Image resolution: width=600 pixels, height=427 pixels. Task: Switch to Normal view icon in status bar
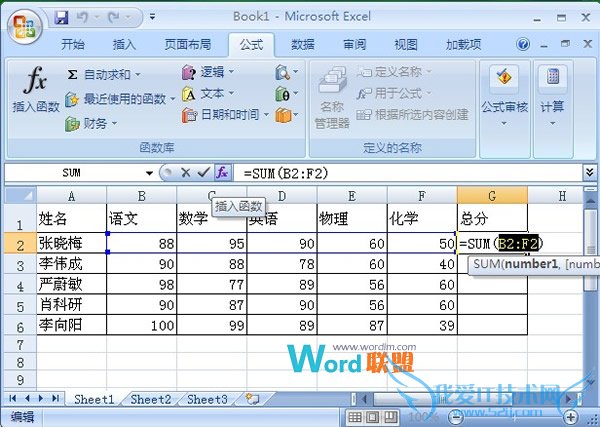355,417
